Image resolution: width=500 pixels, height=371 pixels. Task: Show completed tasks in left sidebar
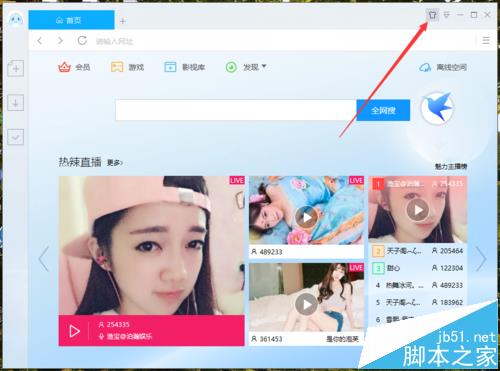pos(16,137)
